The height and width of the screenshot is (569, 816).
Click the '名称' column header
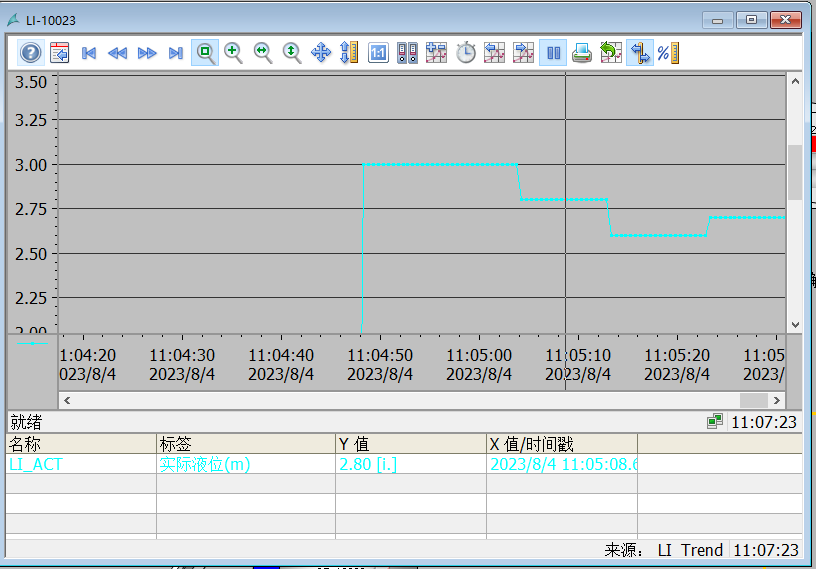pyautogui.click(x=80, y=444)
